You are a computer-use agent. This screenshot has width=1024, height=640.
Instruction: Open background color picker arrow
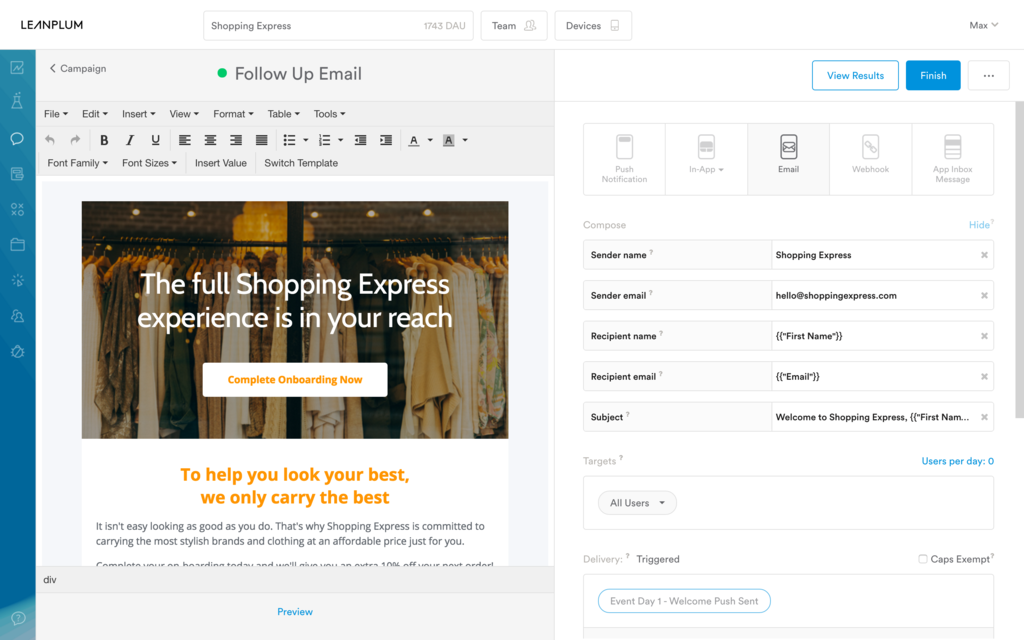coord(465,140)
